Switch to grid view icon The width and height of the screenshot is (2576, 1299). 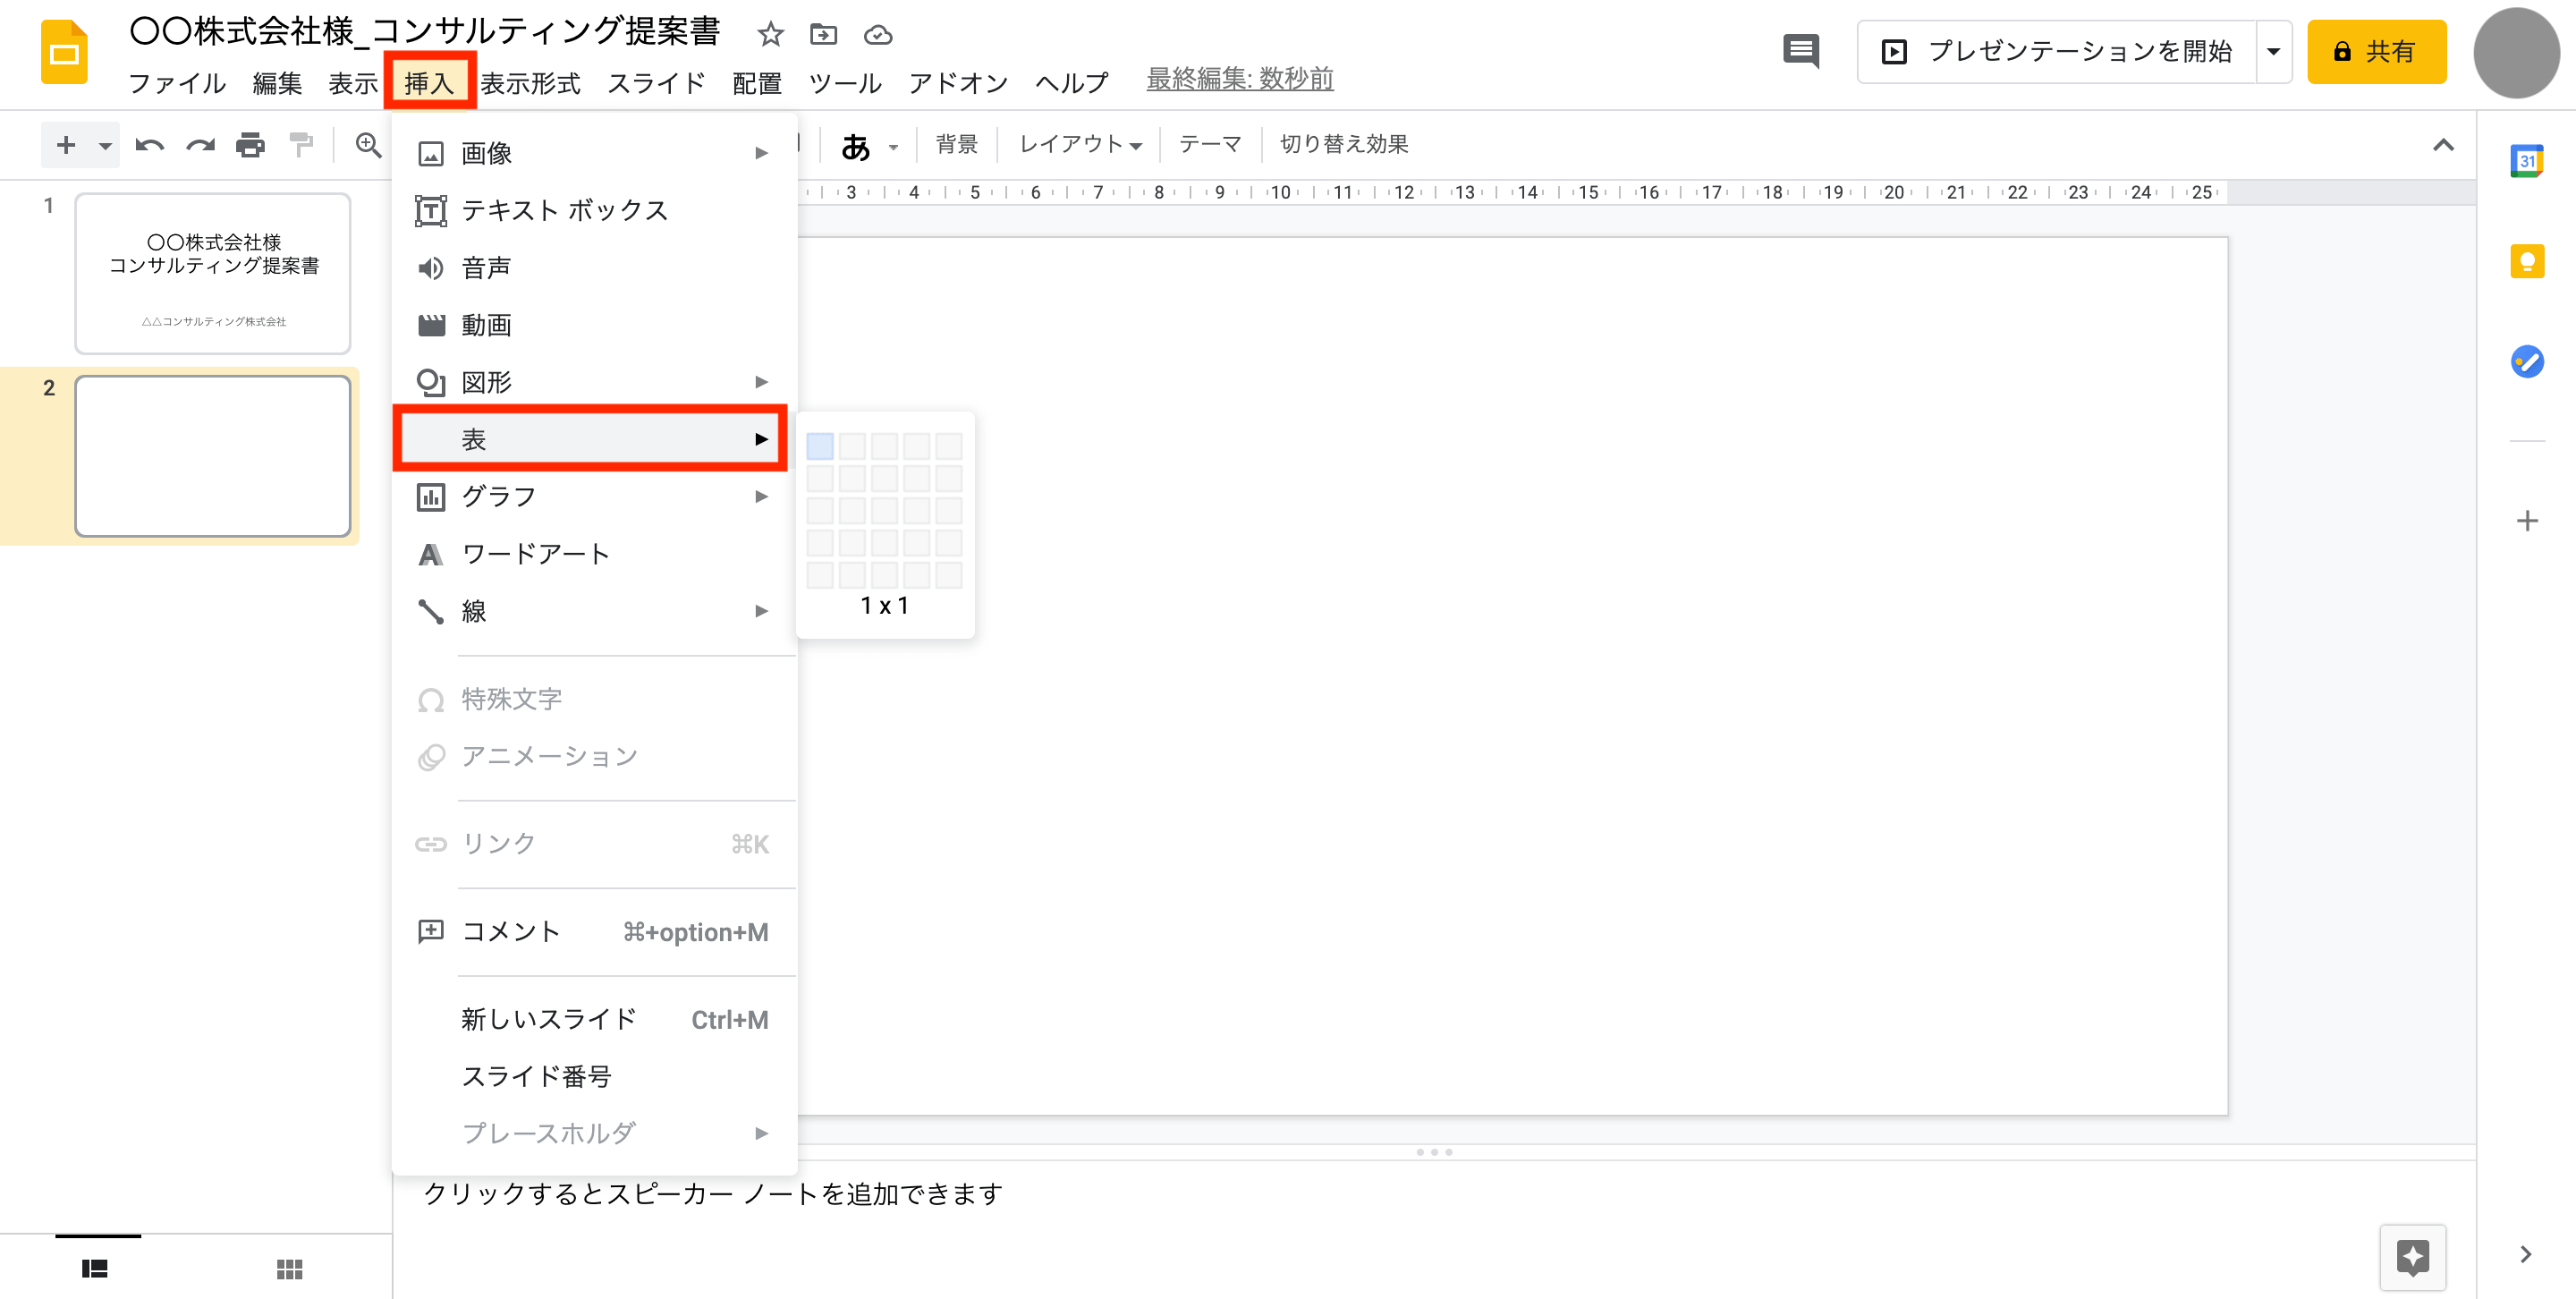(x=289, y=1268)
